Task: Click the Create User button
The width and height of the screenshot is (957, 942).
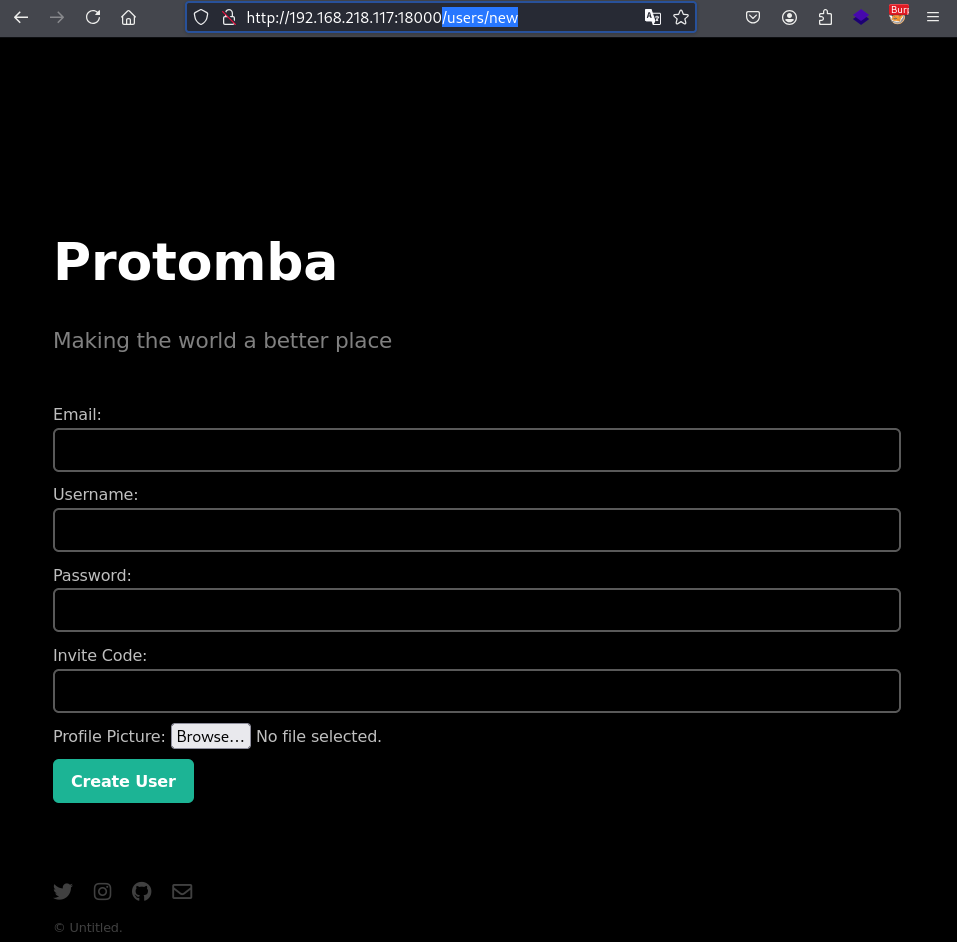Action: click(123, 781)
